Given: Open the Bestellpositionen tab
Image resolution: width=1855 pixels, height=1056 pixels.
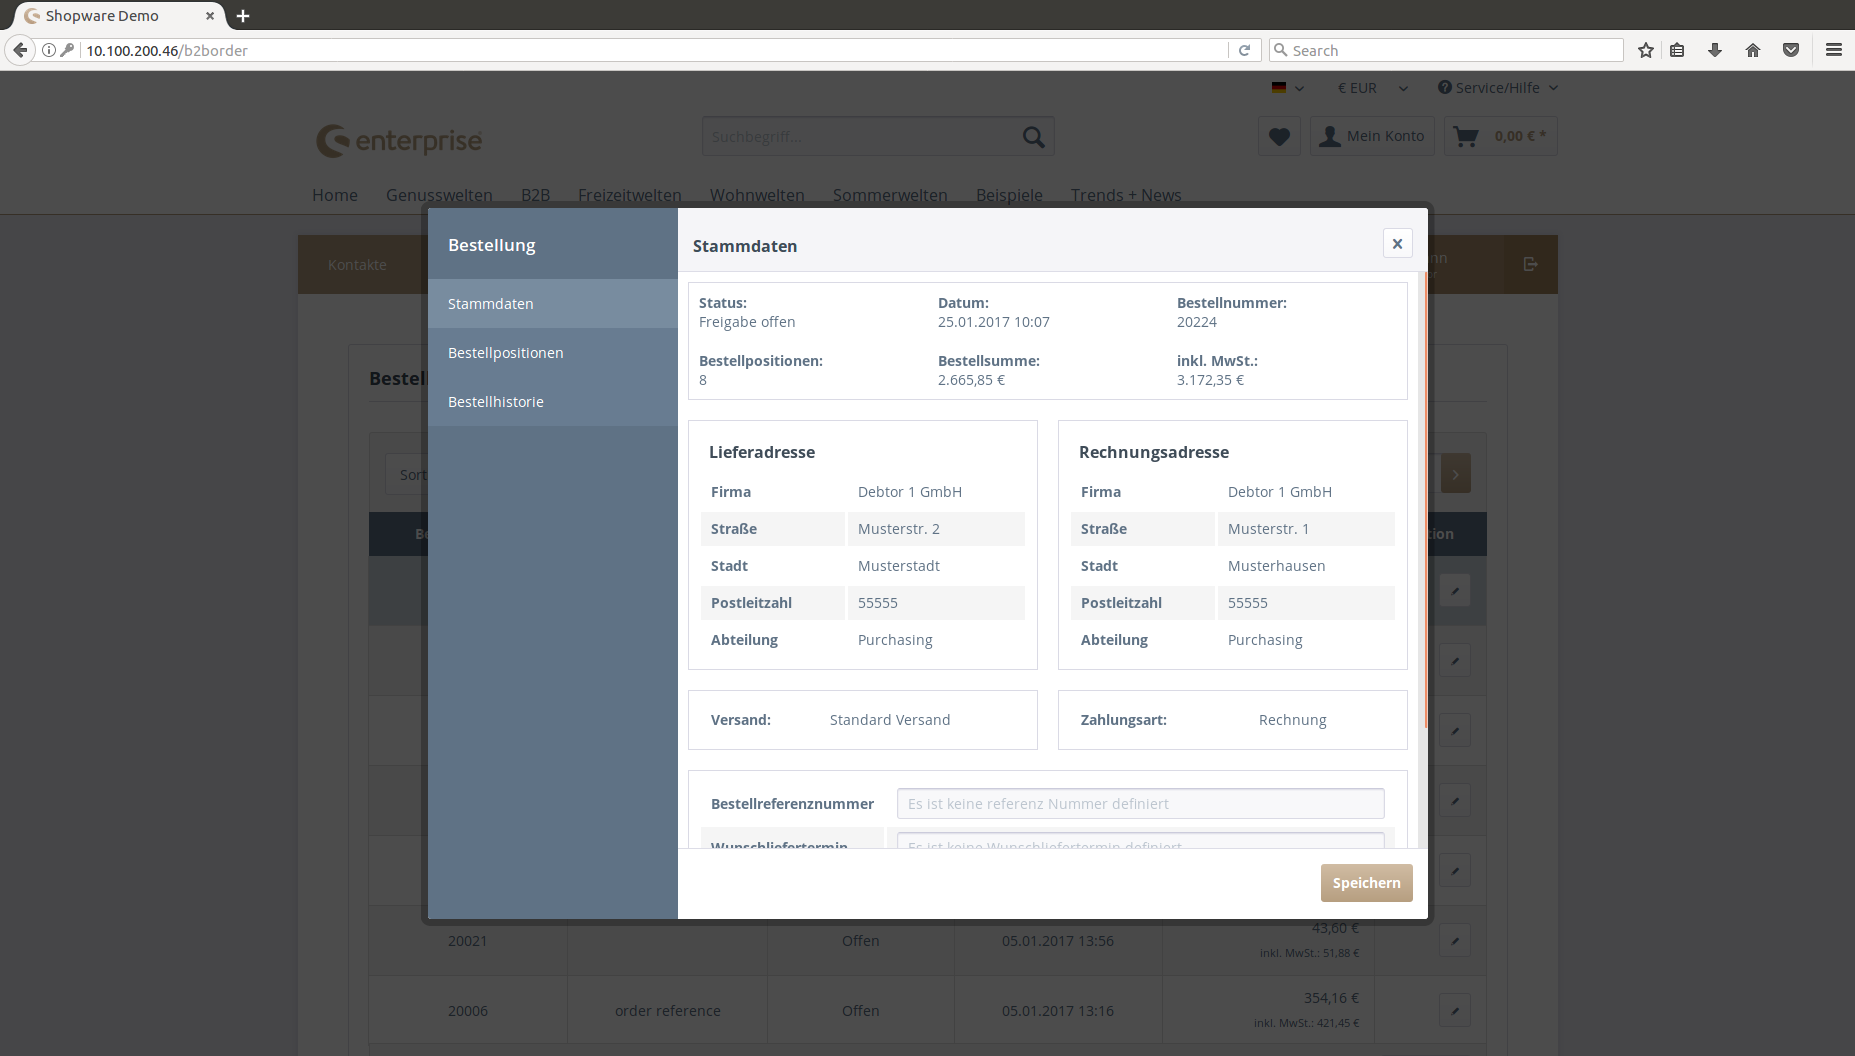Looking at the screenshot, I should [506, 353].
